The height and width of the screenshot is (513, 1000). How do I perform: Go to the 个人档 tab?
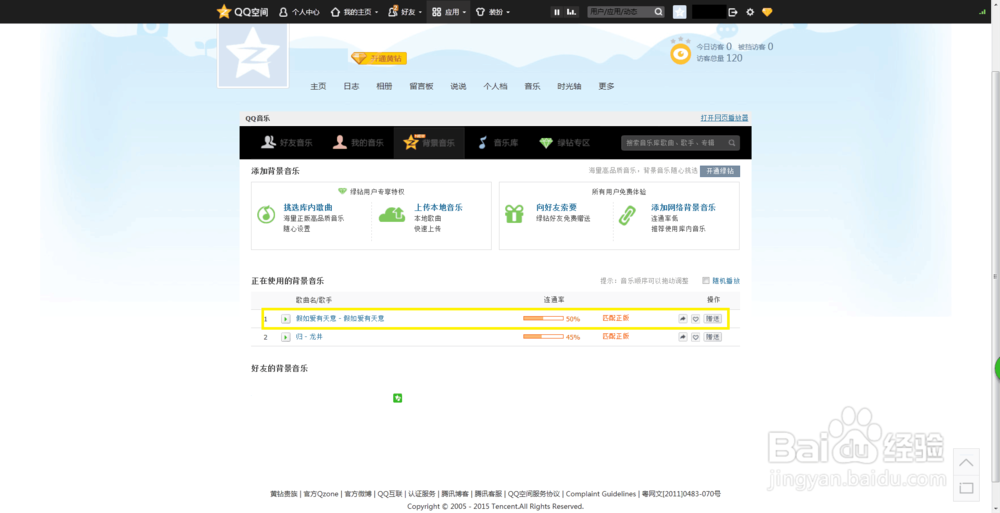(x=495, y=86)
